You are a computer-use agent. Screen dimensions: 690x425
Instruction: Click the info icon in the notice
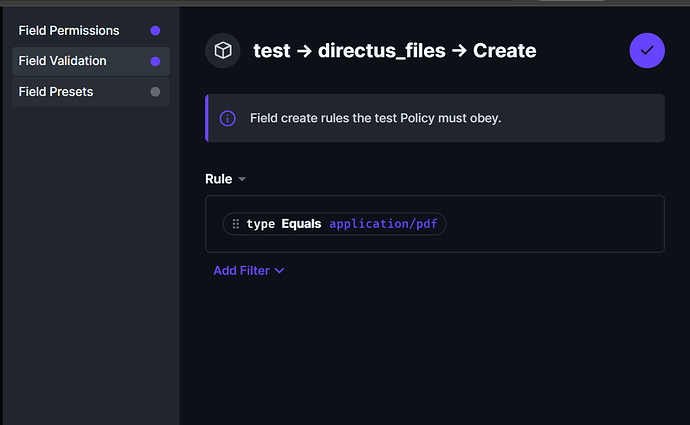click(x=228, y=119)
